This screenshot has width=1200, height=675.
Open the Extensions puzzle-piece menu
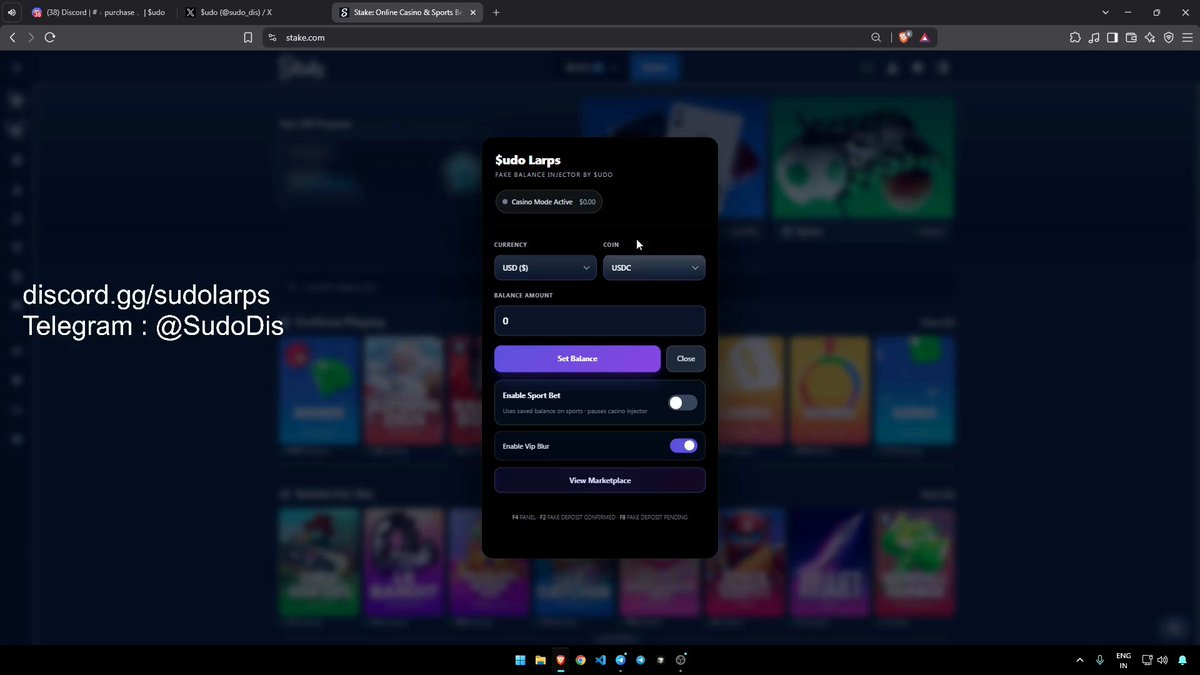[1075, 37]
